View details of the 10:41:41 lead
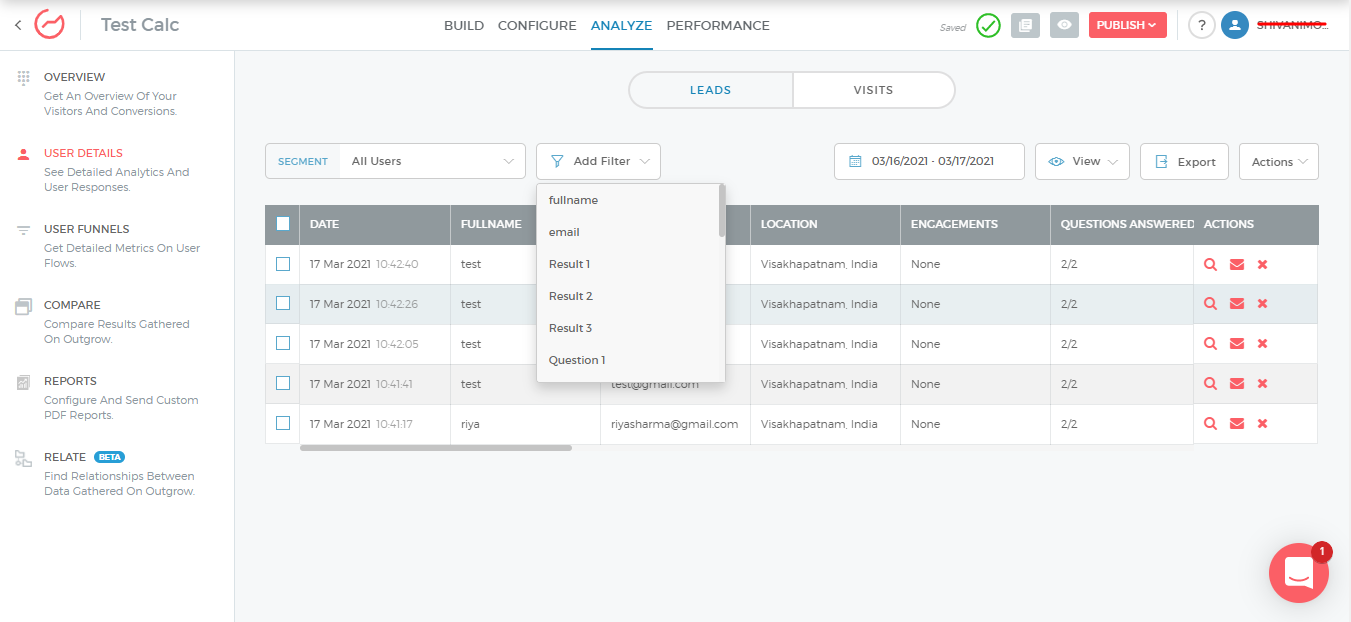Screen dimensions: 1351x622 click(1210, 384)
